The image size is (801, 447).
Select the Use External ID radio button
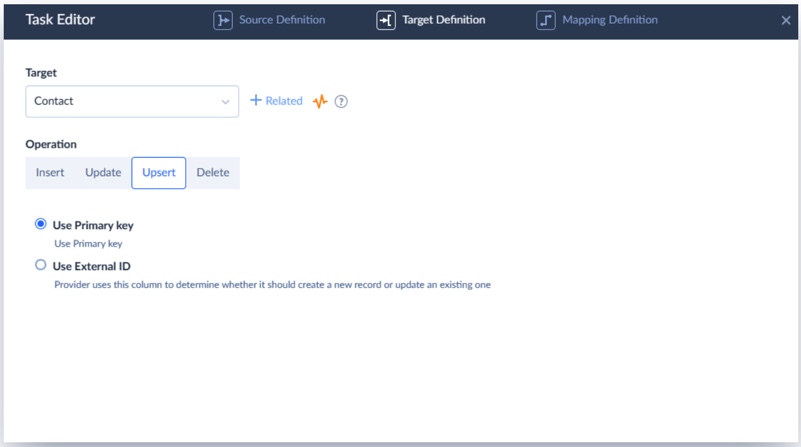point(40,265)
